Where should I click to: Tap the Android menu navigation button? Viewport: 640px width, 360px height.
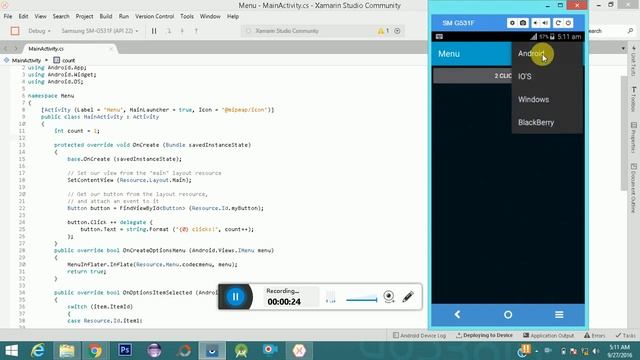coord(559,314)
